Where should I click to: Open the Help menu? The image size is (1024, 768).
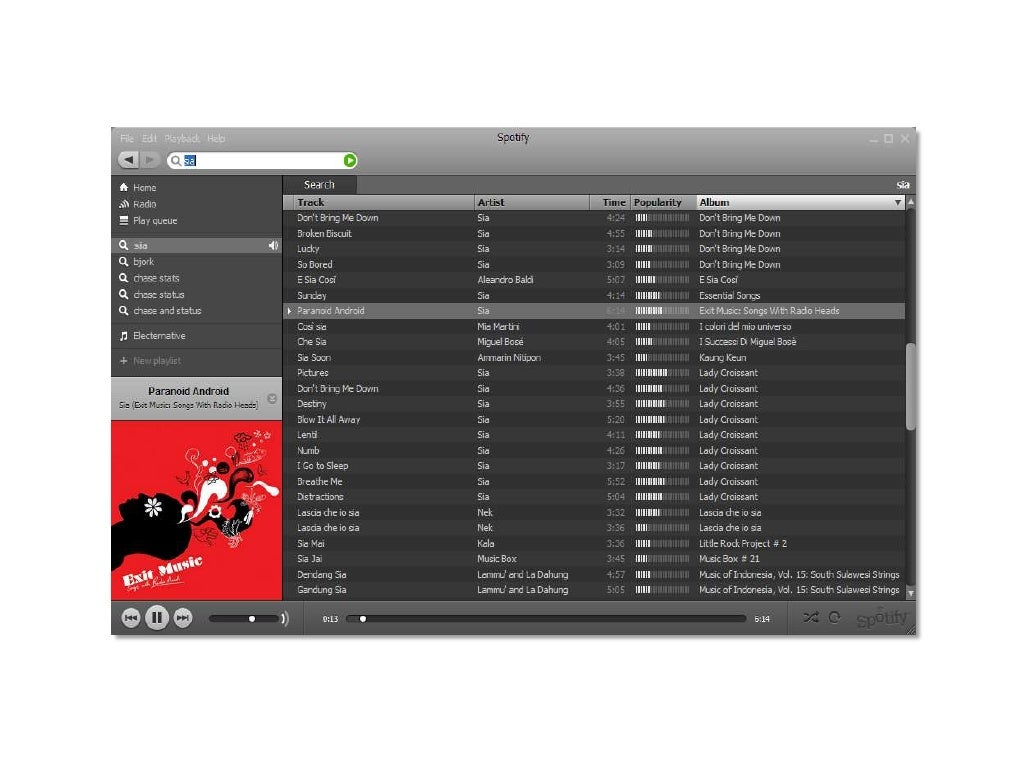[x=216, y=138]
